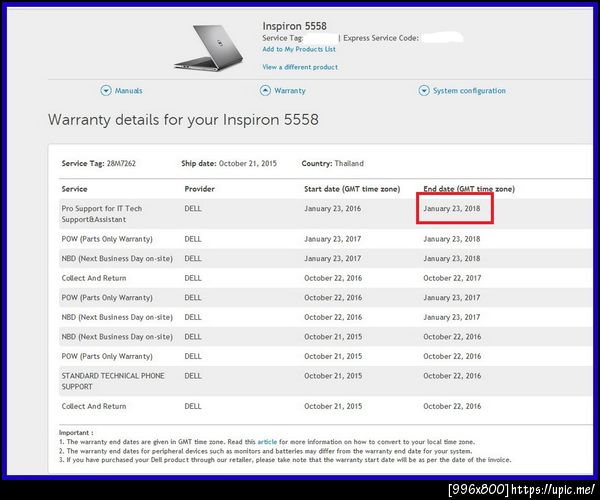Click Pro Support end date January 23, 2018
This screenshot has height=500, width=600.
[452, 208]
